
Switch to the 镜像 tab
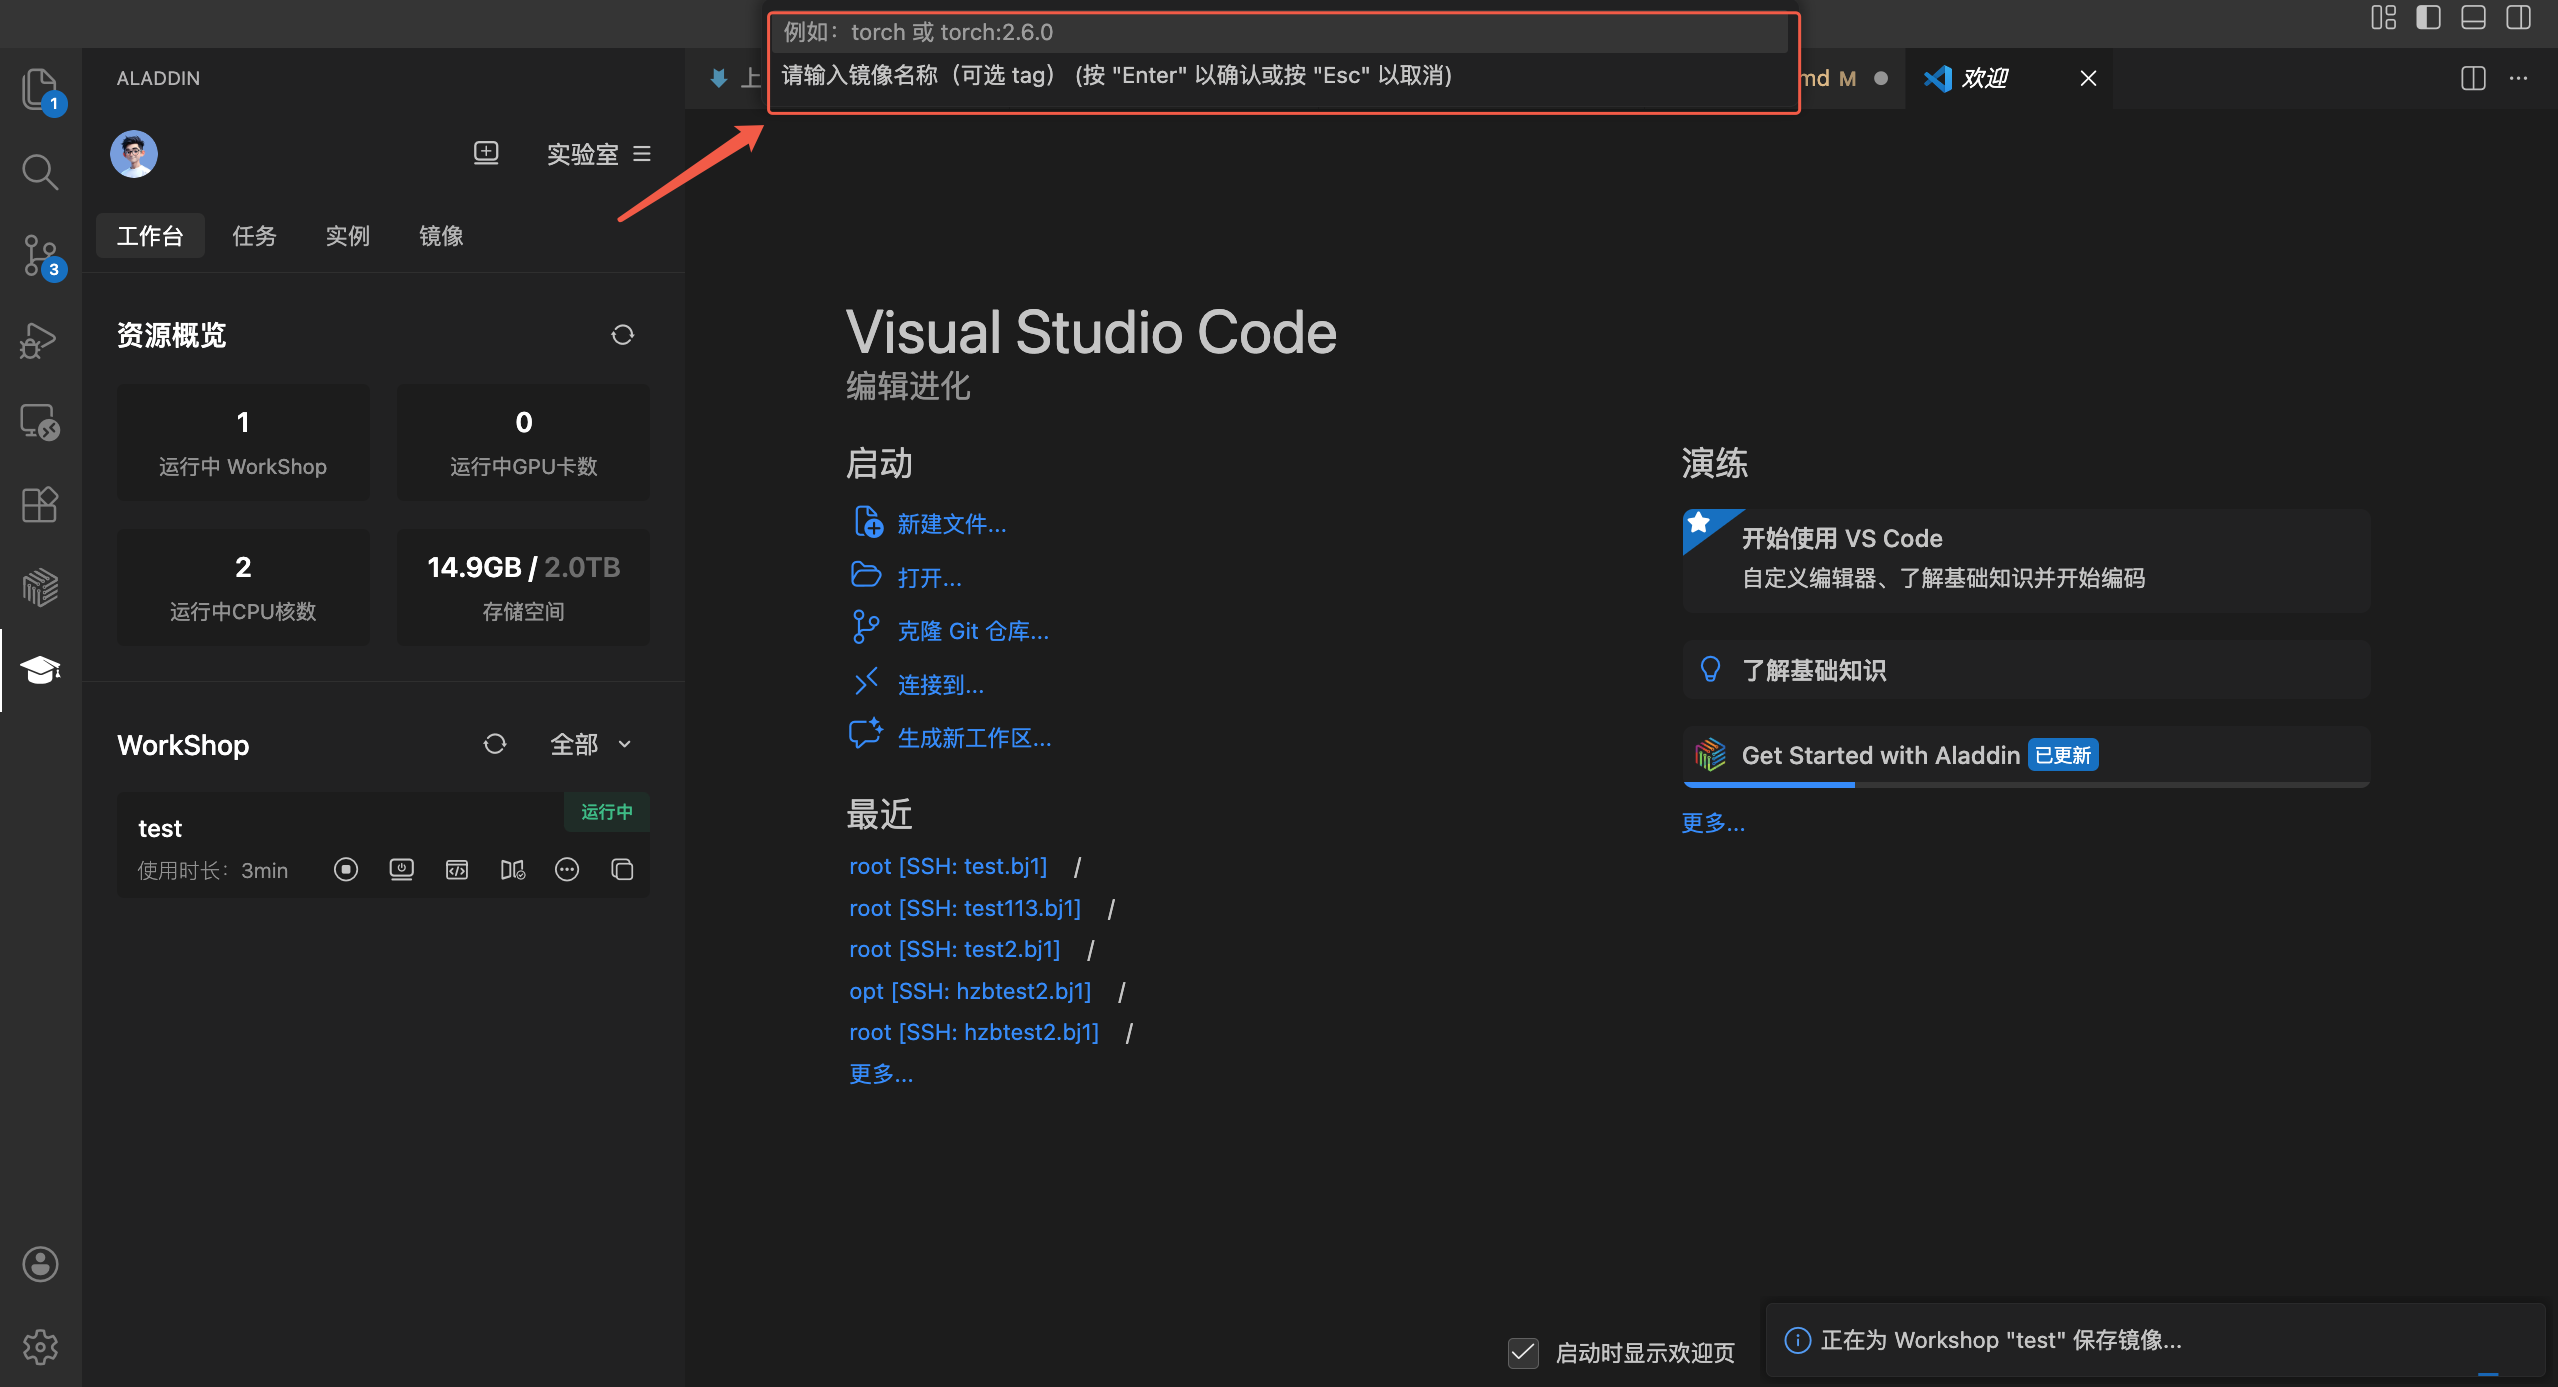click(441, 236)
